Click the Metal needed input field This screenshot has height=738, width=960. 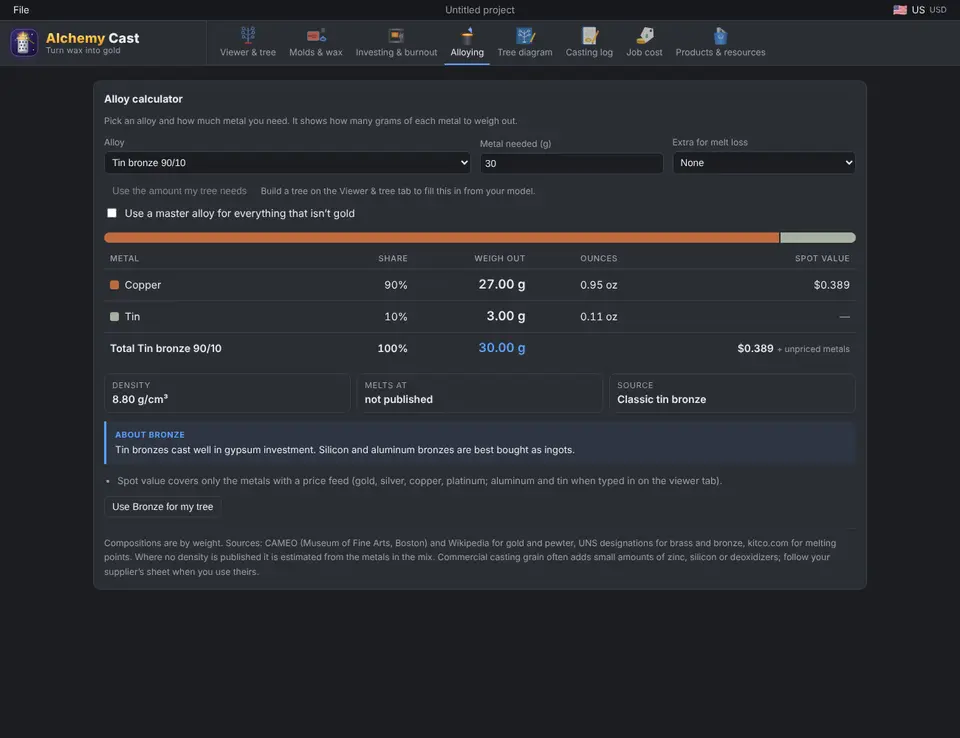click(571, 164)
